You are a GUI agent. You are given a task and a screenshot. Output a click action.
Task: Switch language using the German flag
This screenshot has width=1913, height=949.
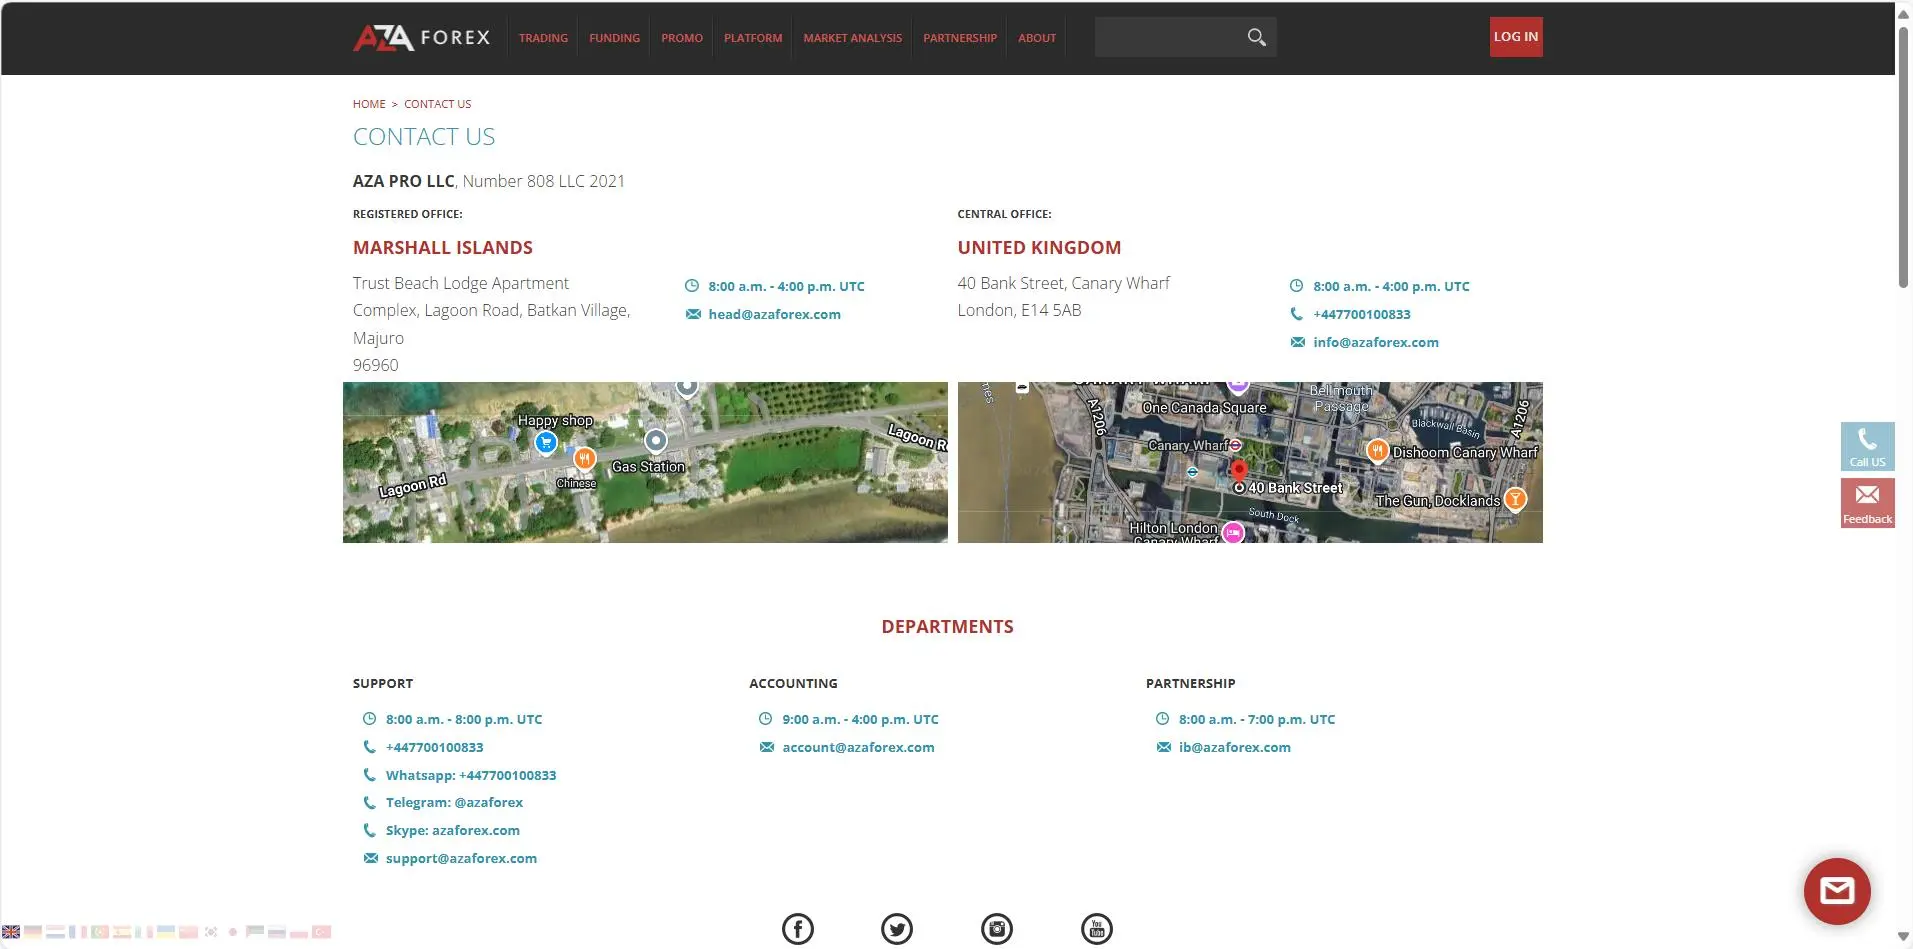[x=33, y=932]
